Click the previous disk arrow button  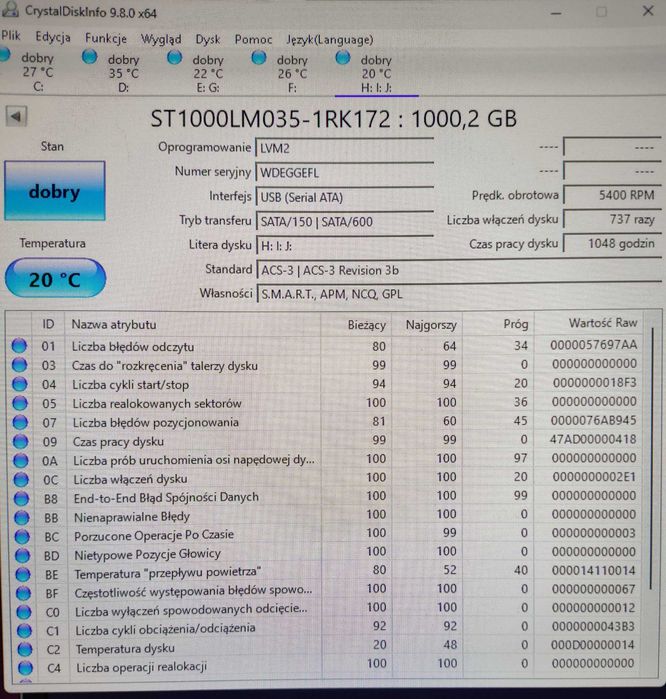pyautogui.click(x=16, y=117)
